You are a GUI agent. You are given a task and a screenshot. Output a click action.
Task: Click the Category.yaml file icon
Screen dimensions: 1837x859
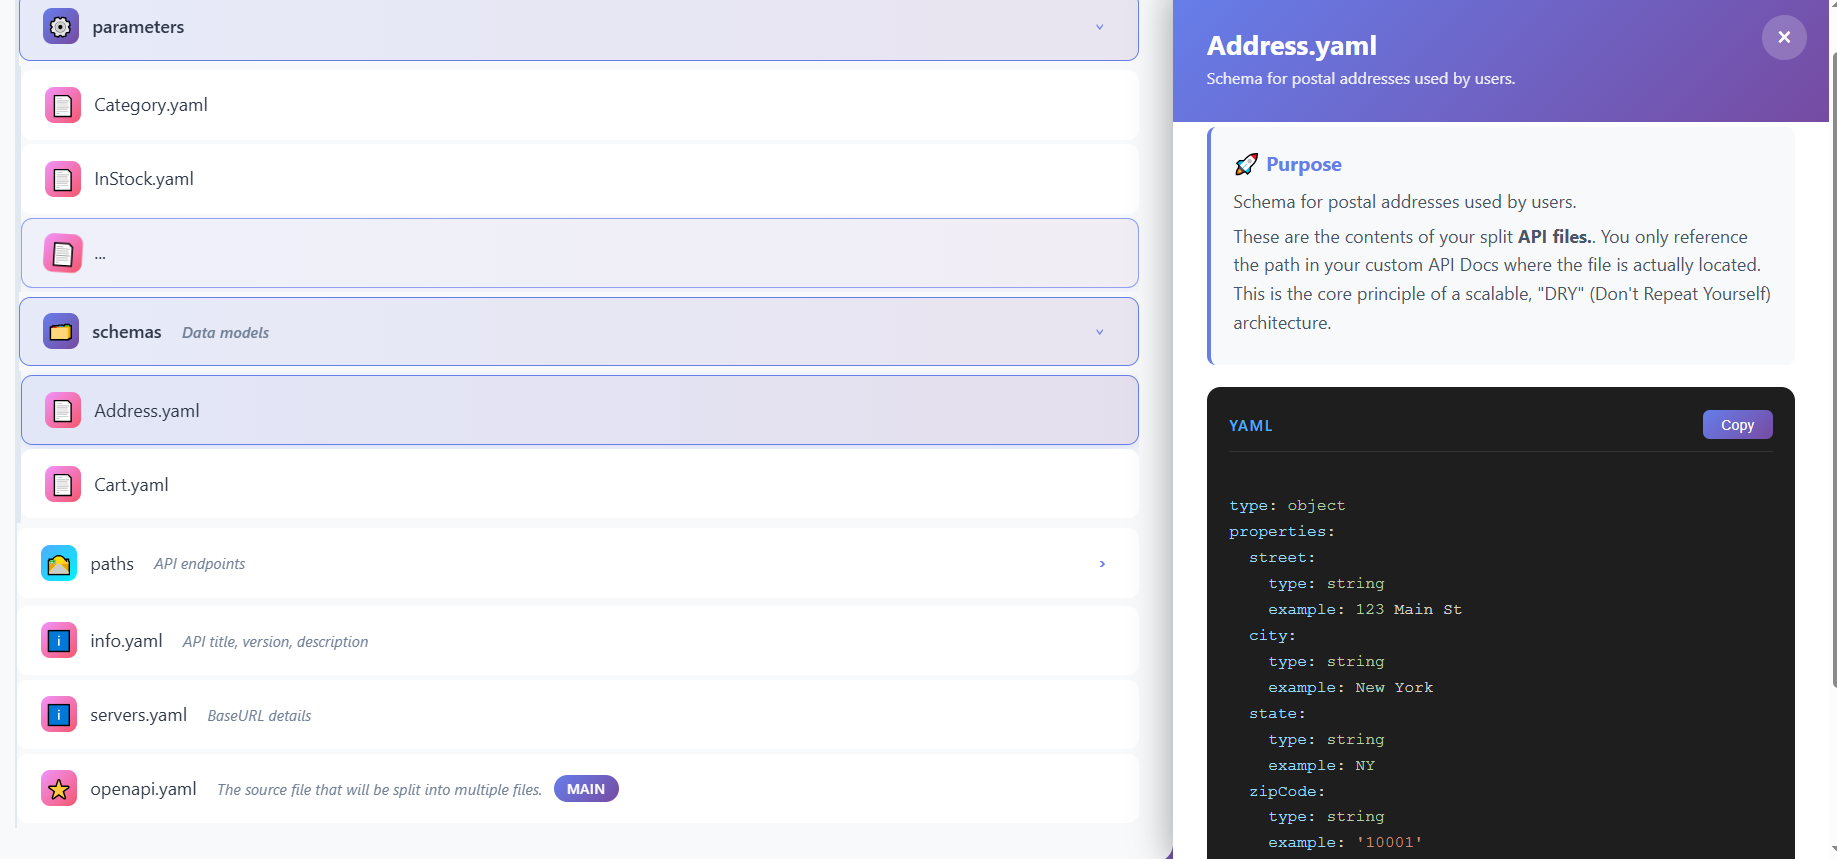(x=63, y=105)
